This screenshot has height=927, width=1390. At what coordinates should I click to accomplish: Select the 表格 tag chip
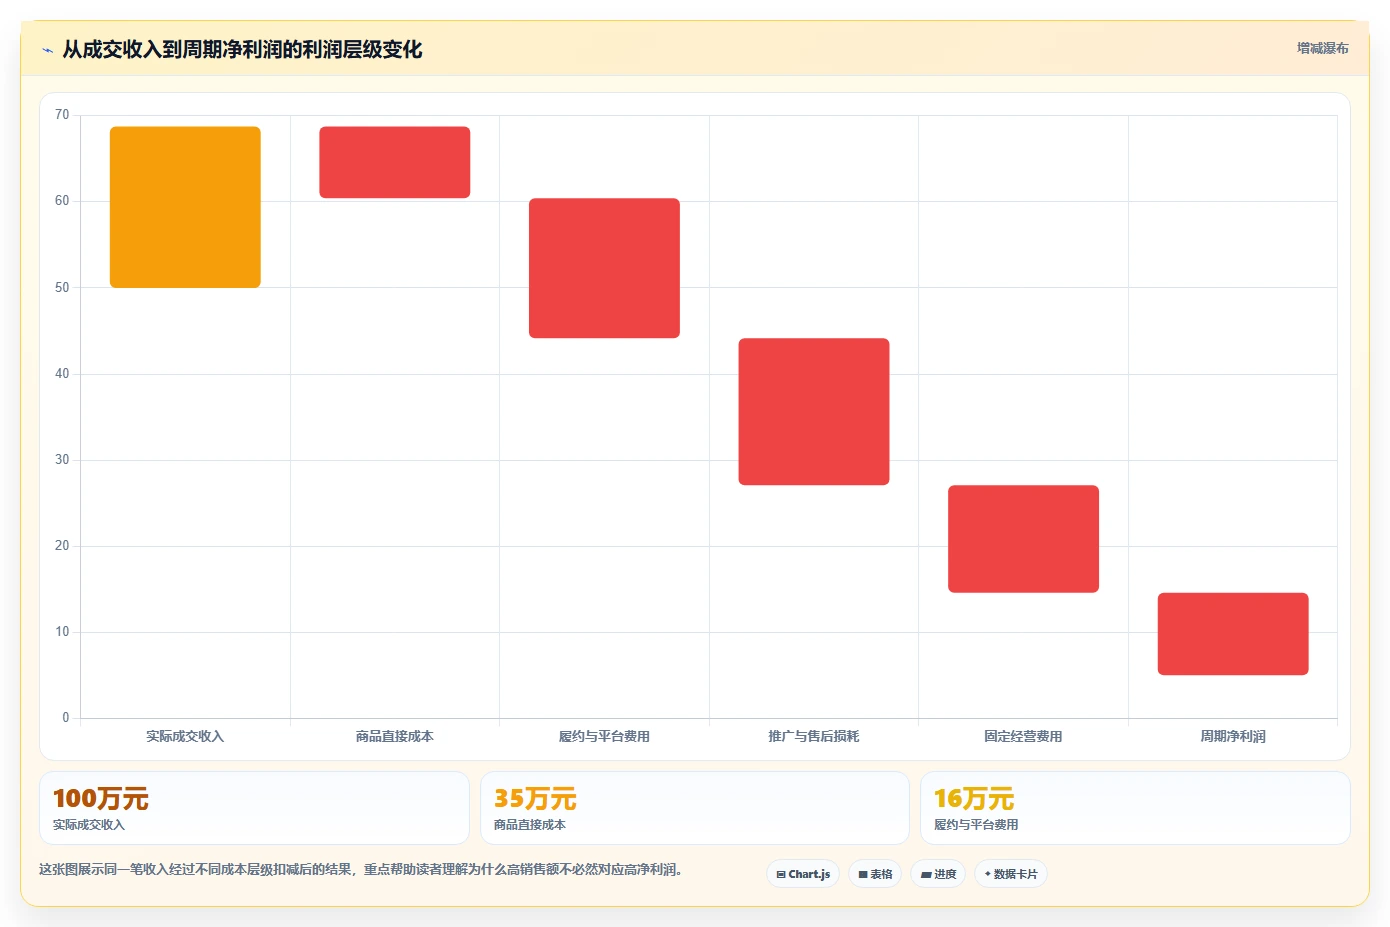coord(875,874)
